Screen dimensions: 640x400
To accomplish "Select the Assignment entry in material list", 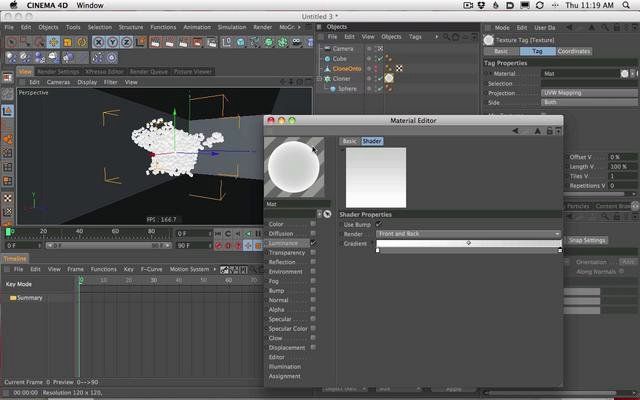I will [284, 376].
